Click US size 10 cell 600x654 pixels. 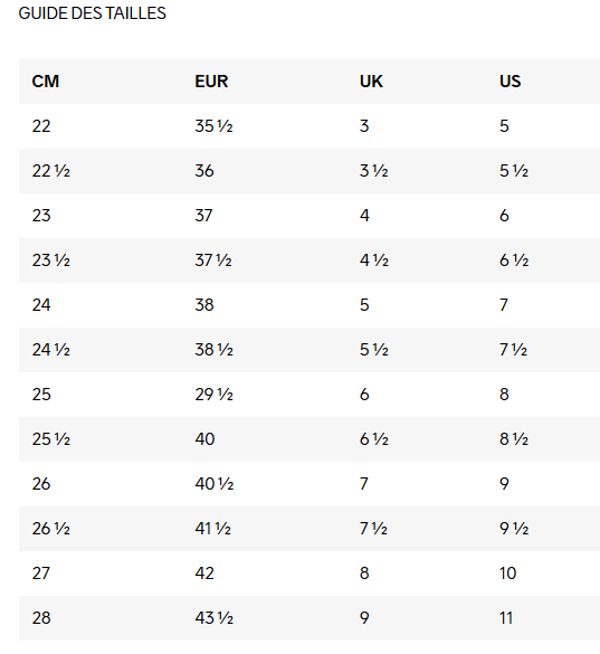pos(508,573)
